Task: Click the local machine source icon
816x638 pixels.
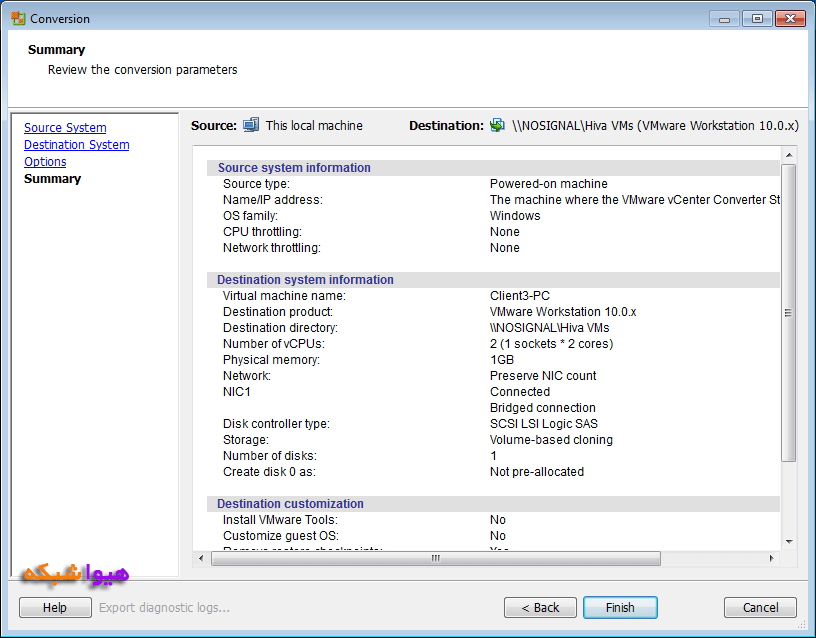Action: coord(251,125)
